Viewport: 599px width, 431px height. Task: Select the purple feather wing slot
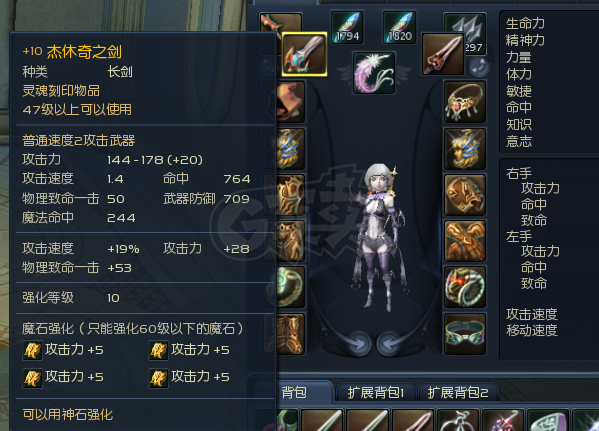point(374,73)
